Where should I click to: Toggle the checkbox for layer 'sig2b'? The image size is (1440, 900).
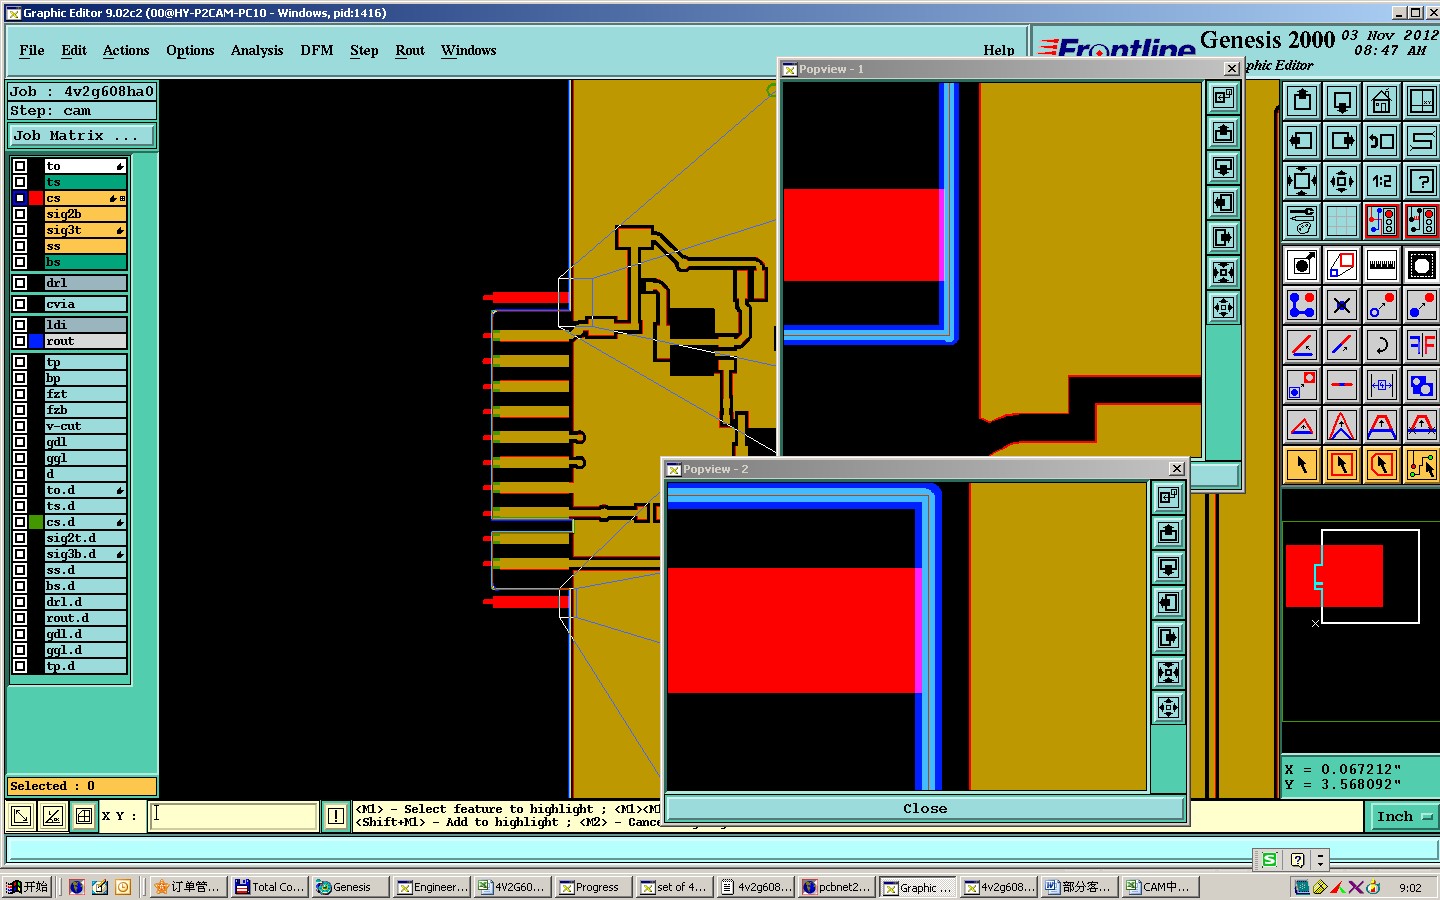point(20,214)
